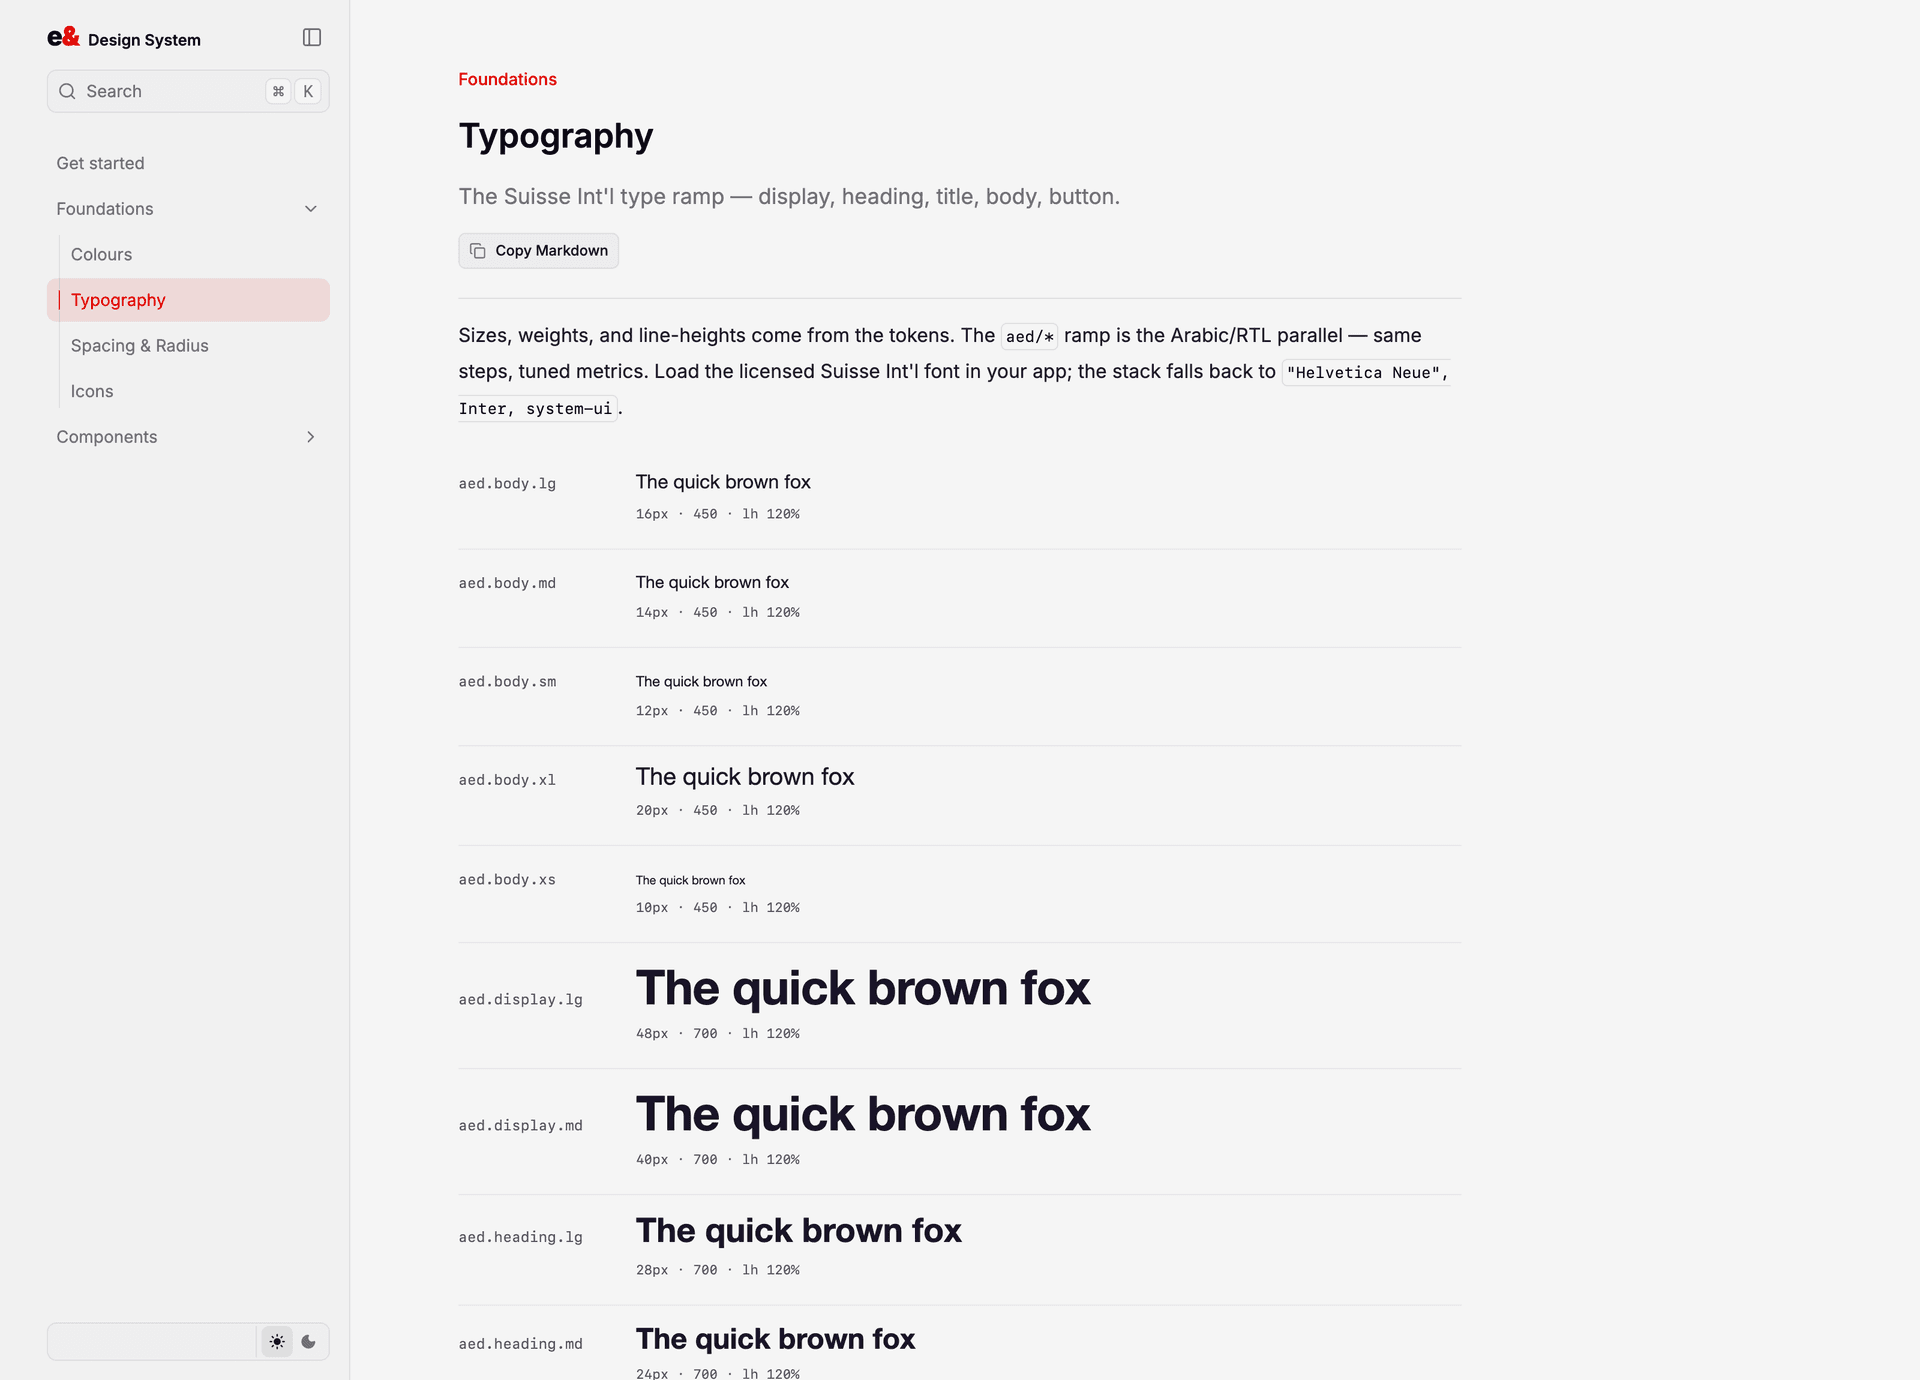Click the aed/* inline code
This screenshot has width=1920, height=1380.
(1029, 337)
